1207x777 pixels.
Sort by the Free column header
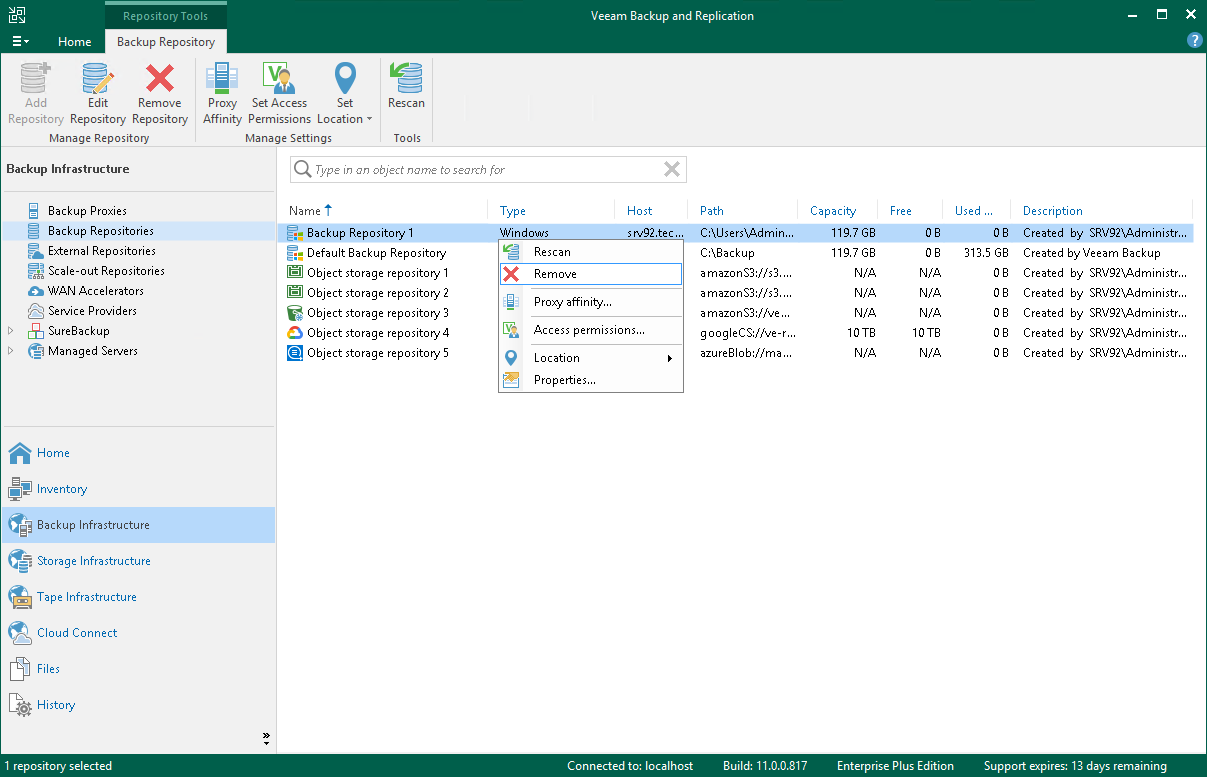pyautogui.click(x=901, y=211)
